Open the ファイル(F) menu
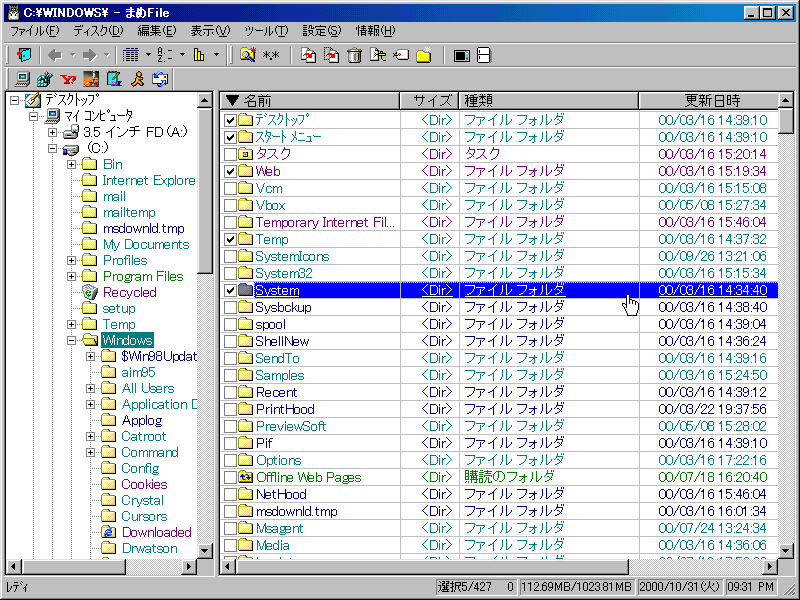The height and width of the screenshot is (600, 800). pyautogui.click(x=35, y=31)
